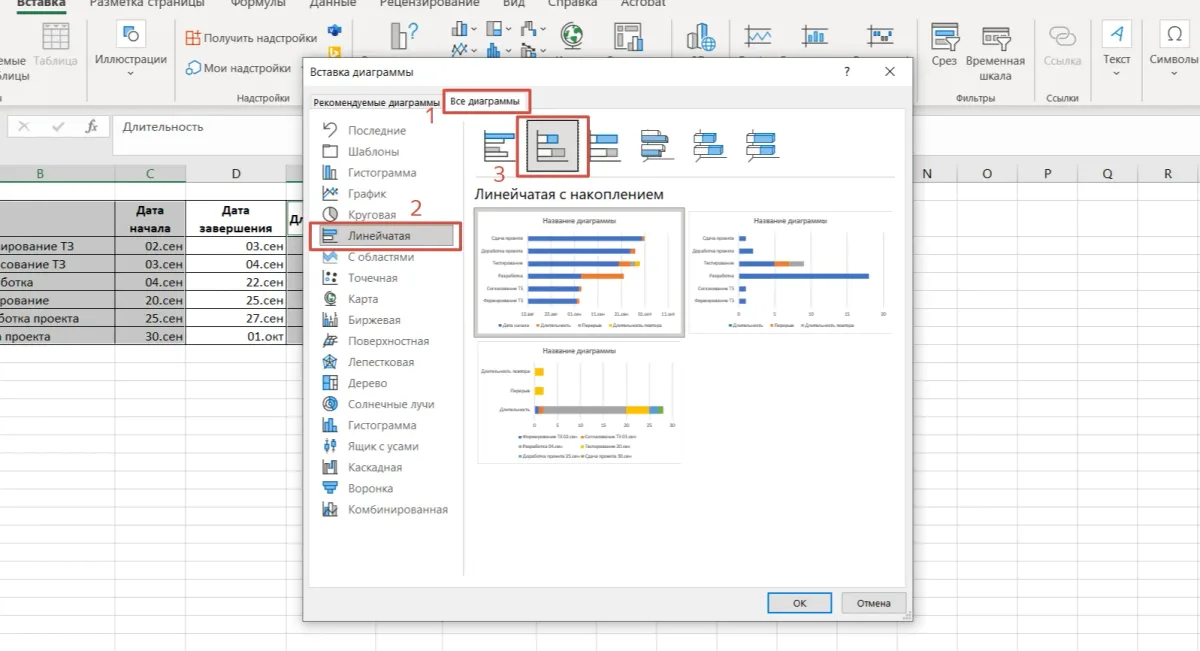
Task: Select Круговая chart type in list
Action: [x=371, y=215]
